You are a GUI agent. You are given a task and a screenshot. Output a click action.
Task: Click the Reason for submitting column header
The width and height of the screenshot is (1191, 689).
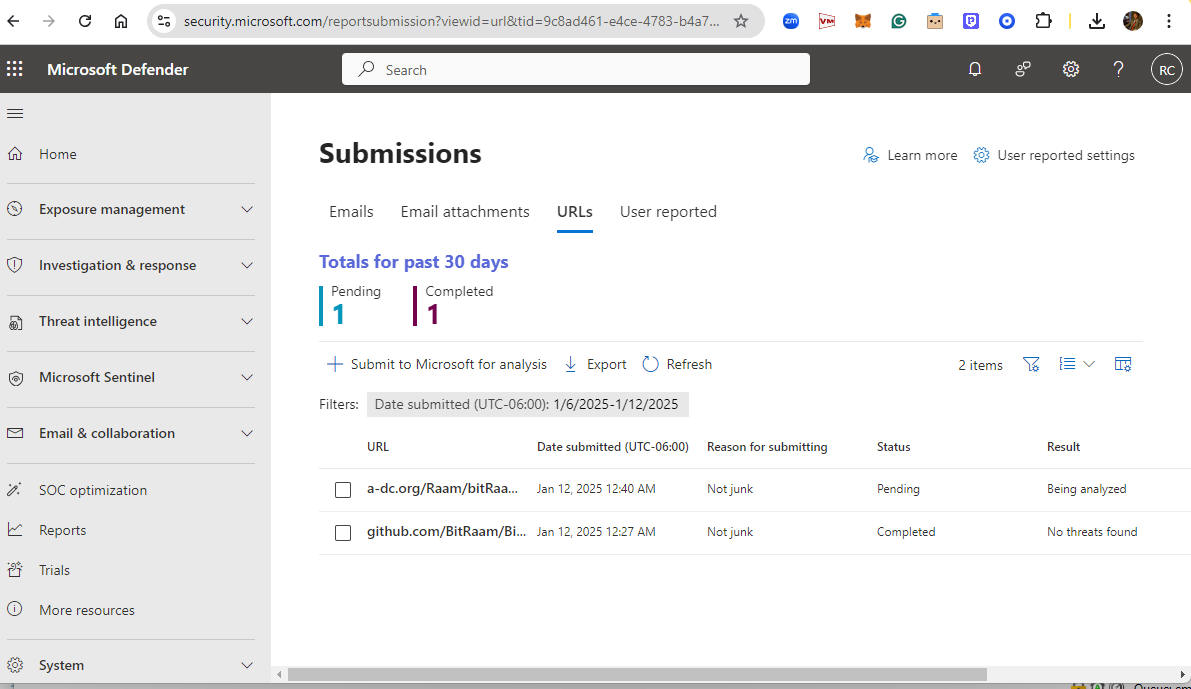767,447
